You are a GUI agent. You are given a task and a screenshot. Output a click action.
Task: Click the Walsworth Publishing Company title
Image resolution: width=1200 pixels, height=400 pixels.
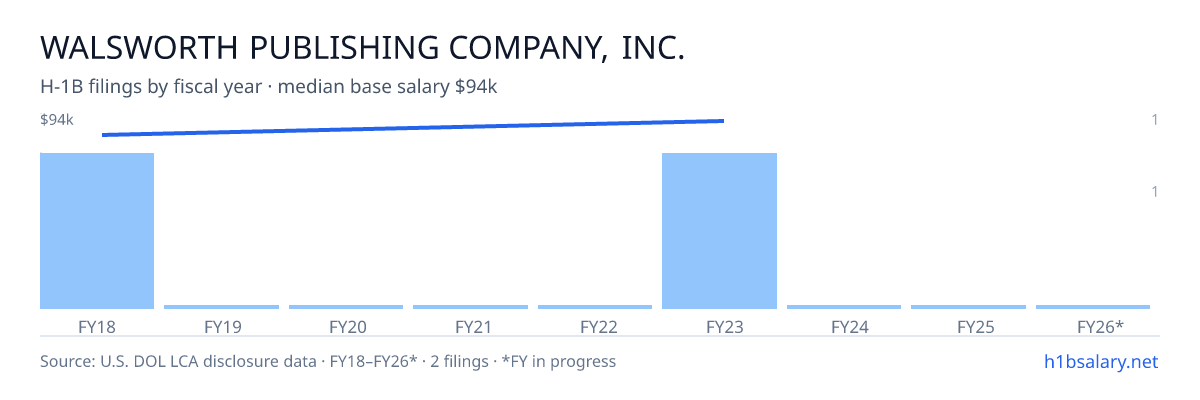click(362, 47)
